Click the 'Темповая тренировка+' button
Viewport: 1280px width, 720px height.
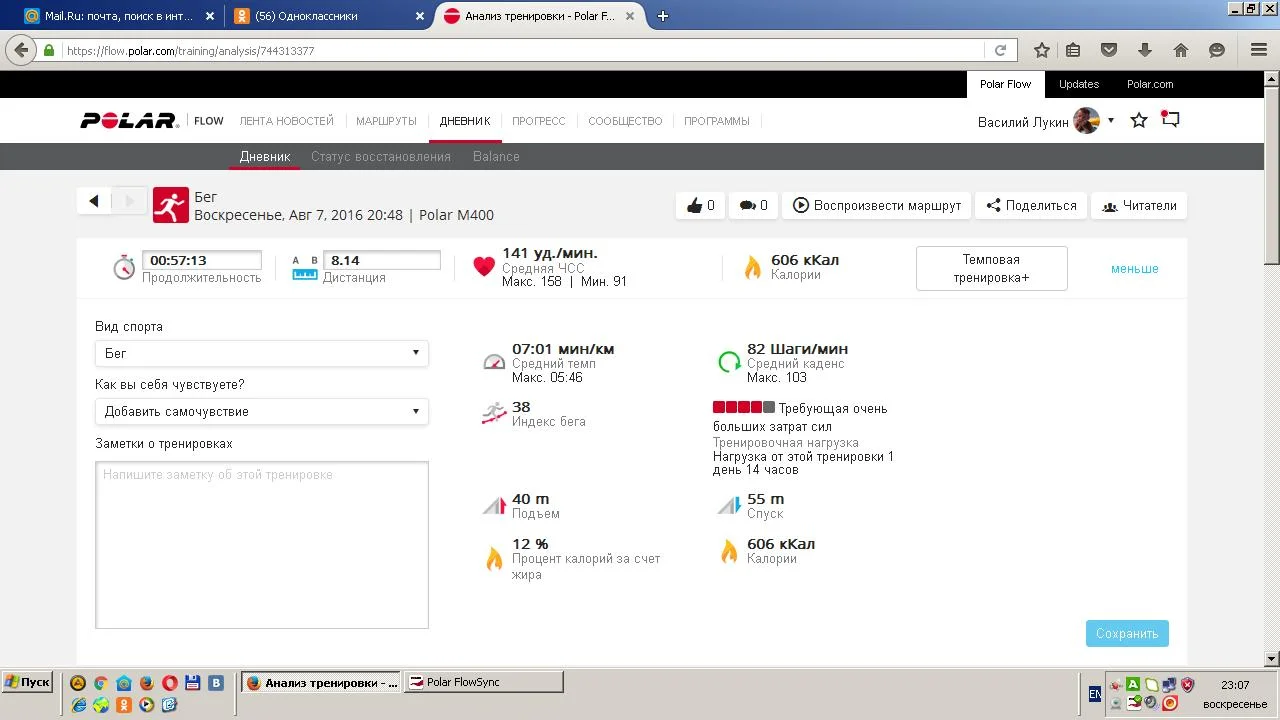point(991,268)
